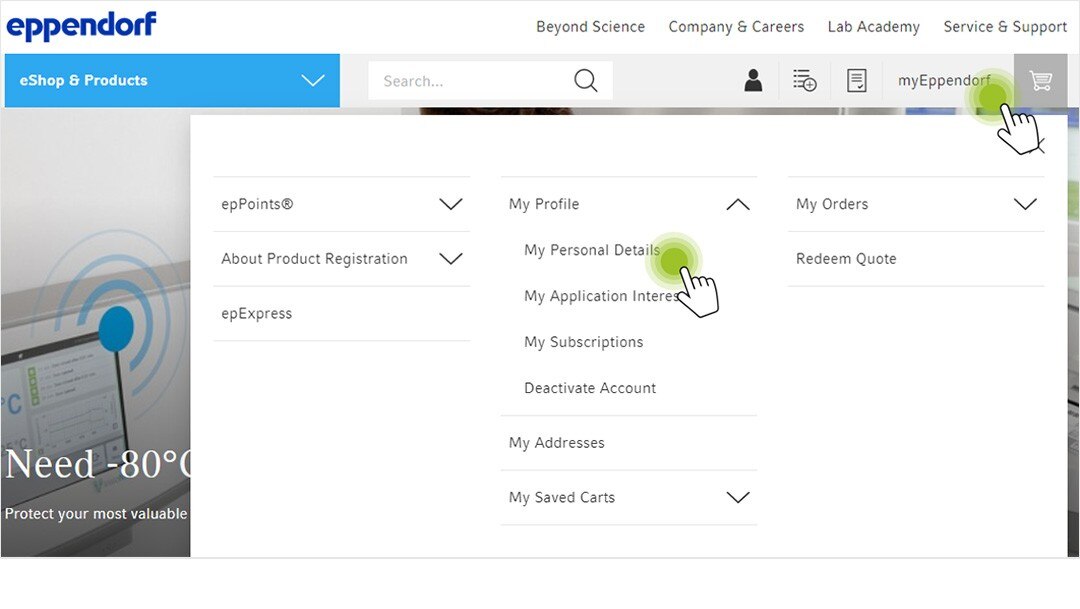Screen dimensions: 1080x609
Task: Expand the My Saved Carts section
Action: click(738, 497)
